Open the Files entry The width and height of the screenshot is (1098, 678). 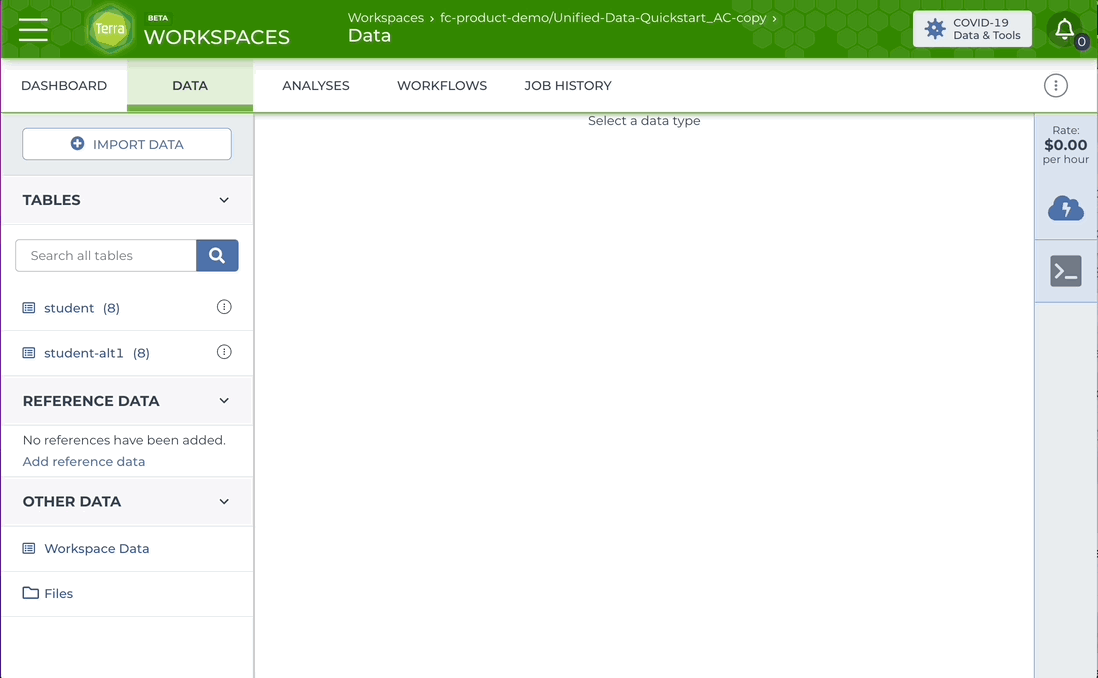click(x=58, y=593)
